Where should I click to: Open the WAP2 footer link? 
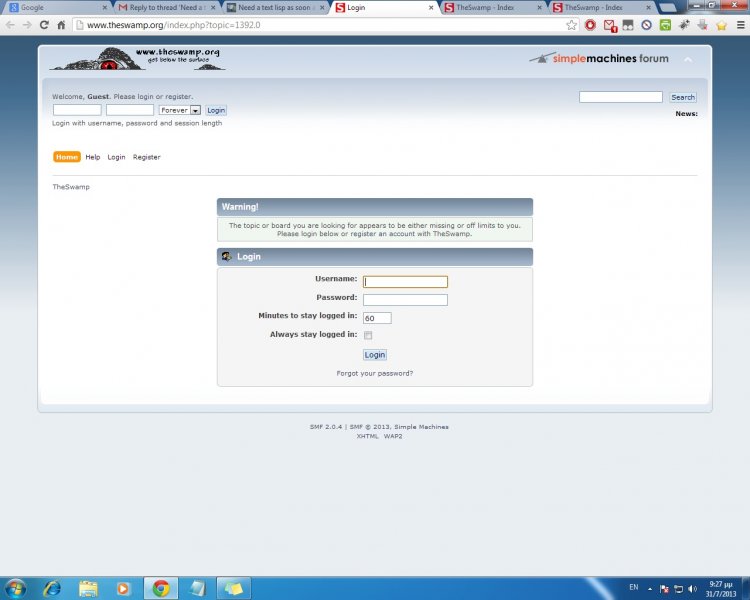[393, 436]
